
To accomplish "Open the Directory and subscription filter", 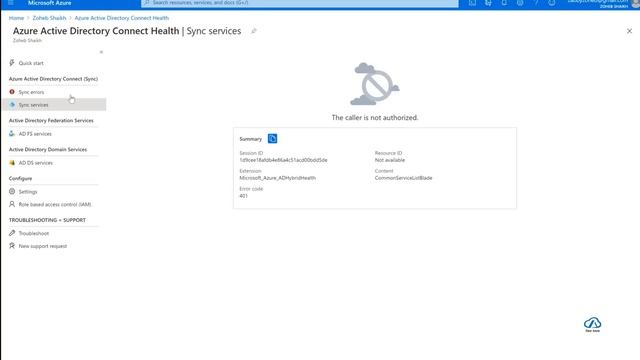I will coord(488,2).
